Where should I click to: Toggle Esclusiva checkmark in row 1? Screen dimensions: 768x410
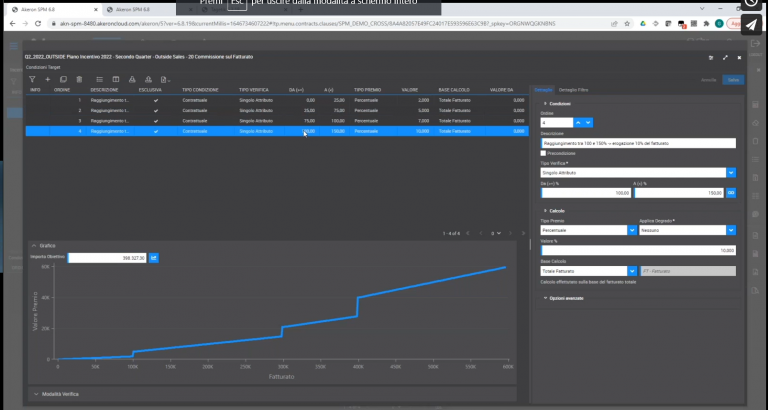click(x=155, y=100)
